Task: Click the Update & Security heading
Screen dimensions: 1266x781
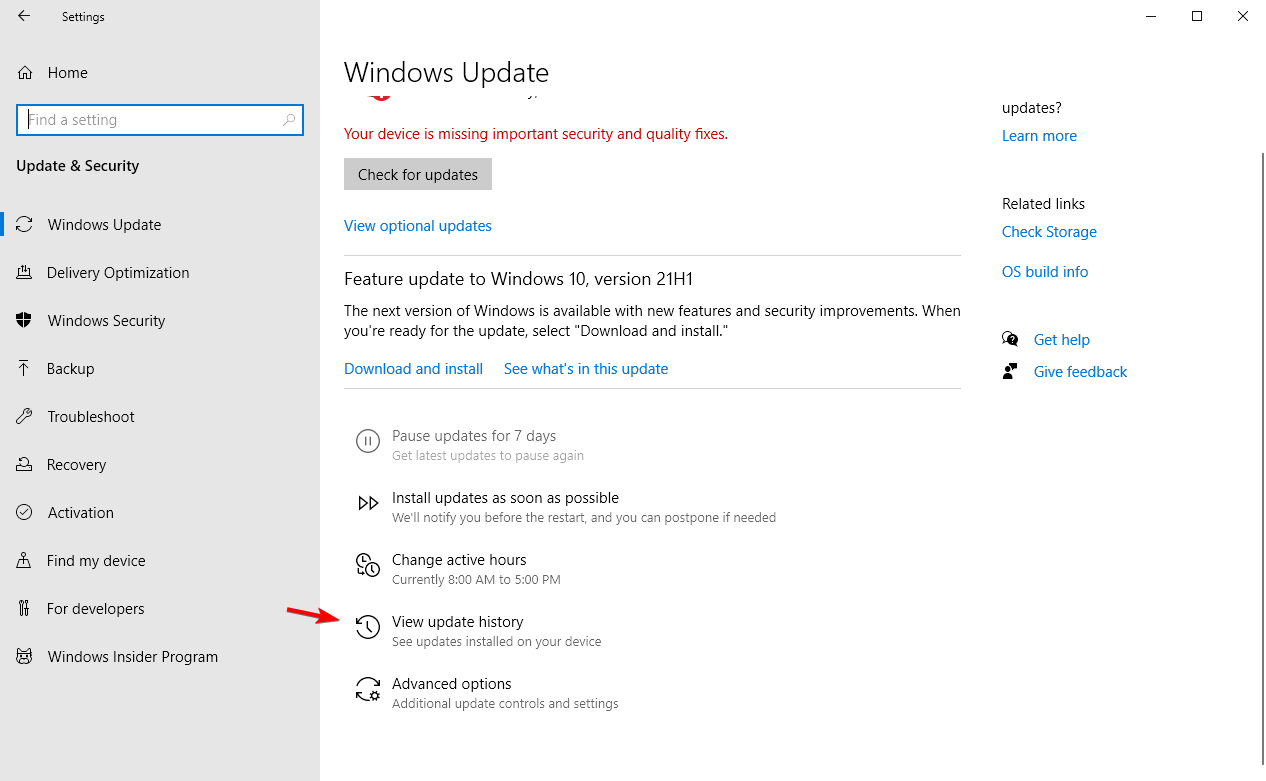Action: pos(78,166)
